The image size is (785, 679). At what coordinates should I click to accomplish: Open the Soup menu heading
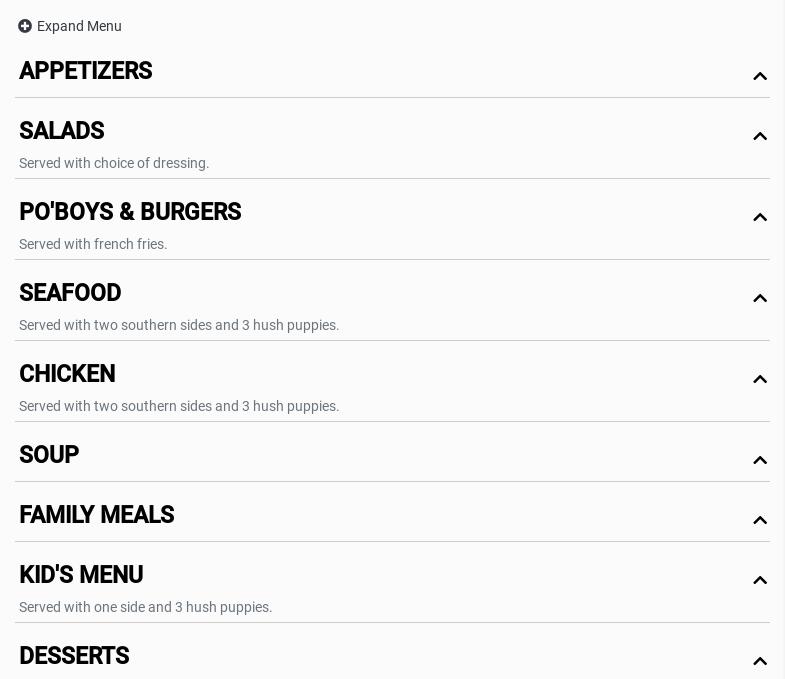pyautogui.click(x=49, y=455)
